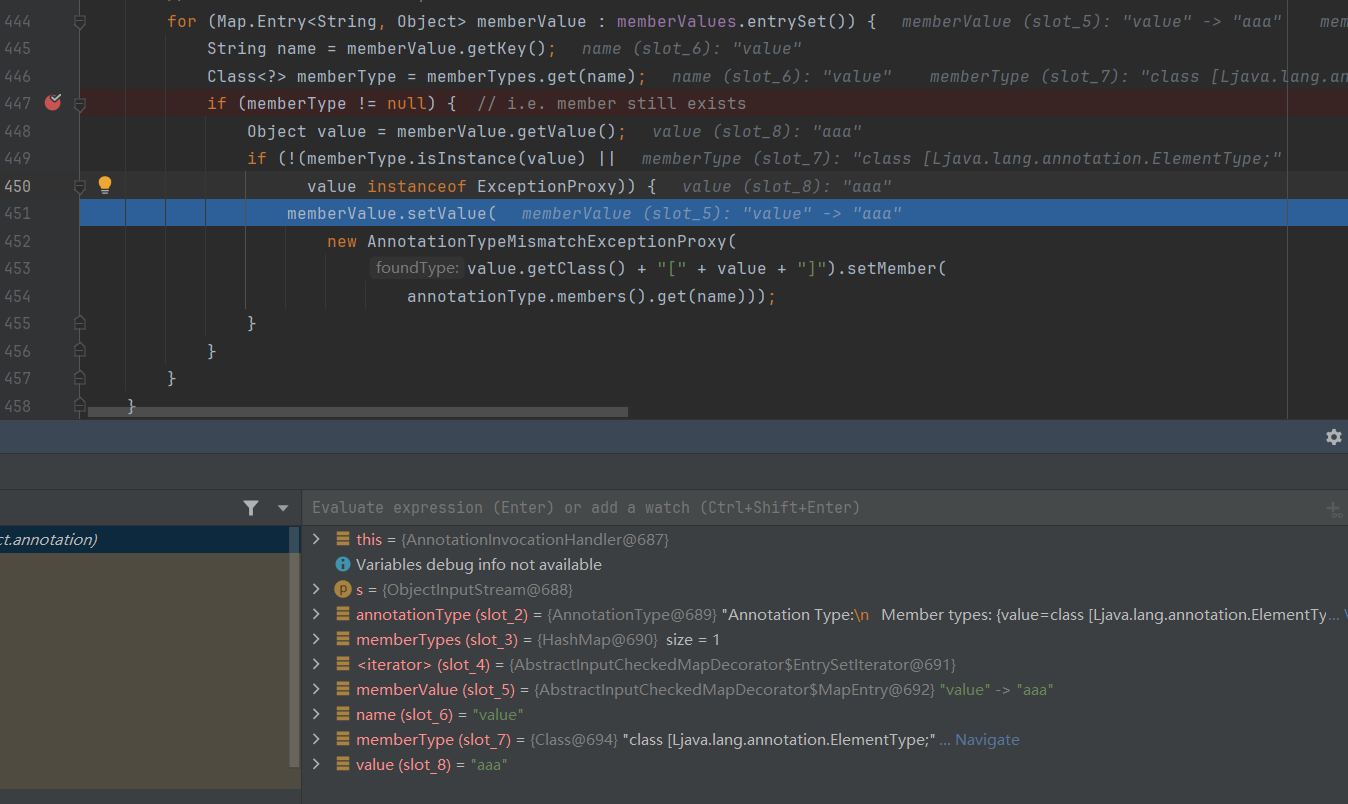Expand the annotationType (slot_2) variable
1348x804 pixels.
(x=317, y=614)
